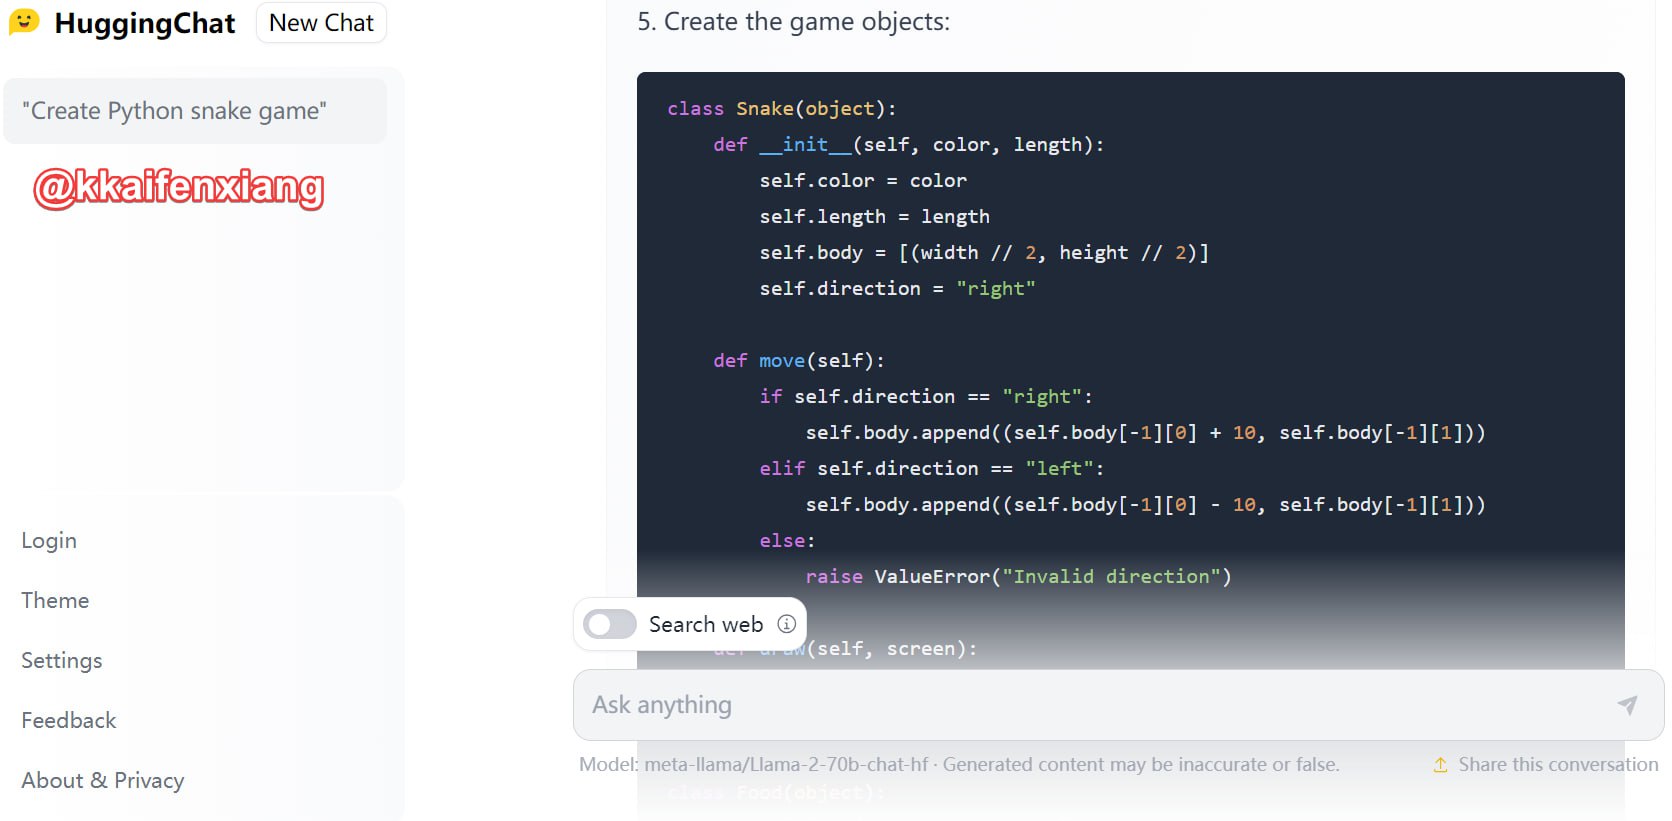
Task: Click the else: line in the code
Action: (x=787, y=540)
